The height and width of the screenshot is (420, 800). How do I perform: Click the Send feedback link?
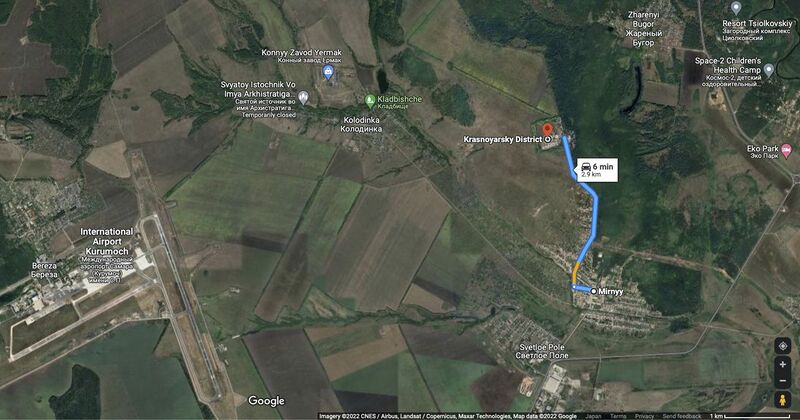pos(682,416)
